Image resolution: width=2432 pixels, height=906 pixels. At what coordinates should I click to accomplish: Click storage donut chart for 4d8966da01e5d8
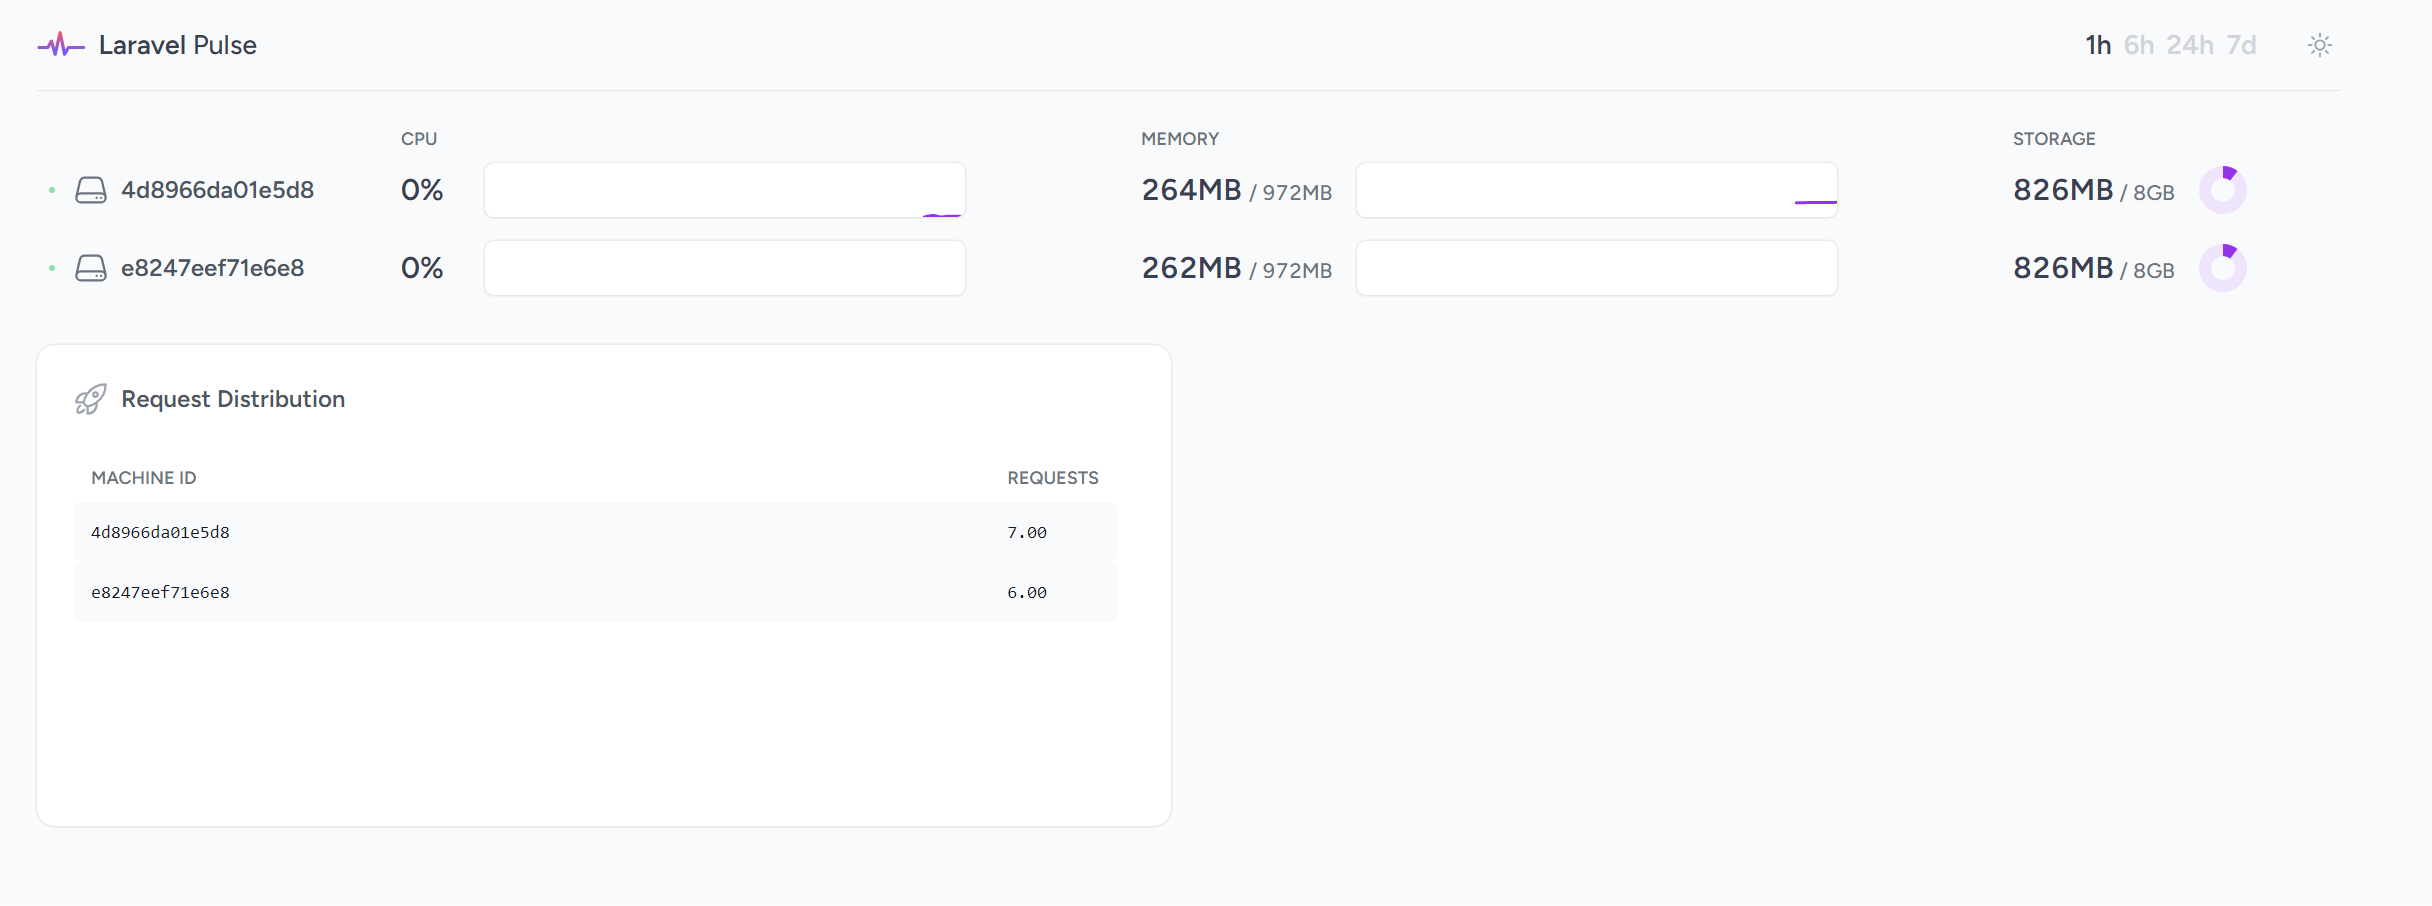tap(2222, 190)
